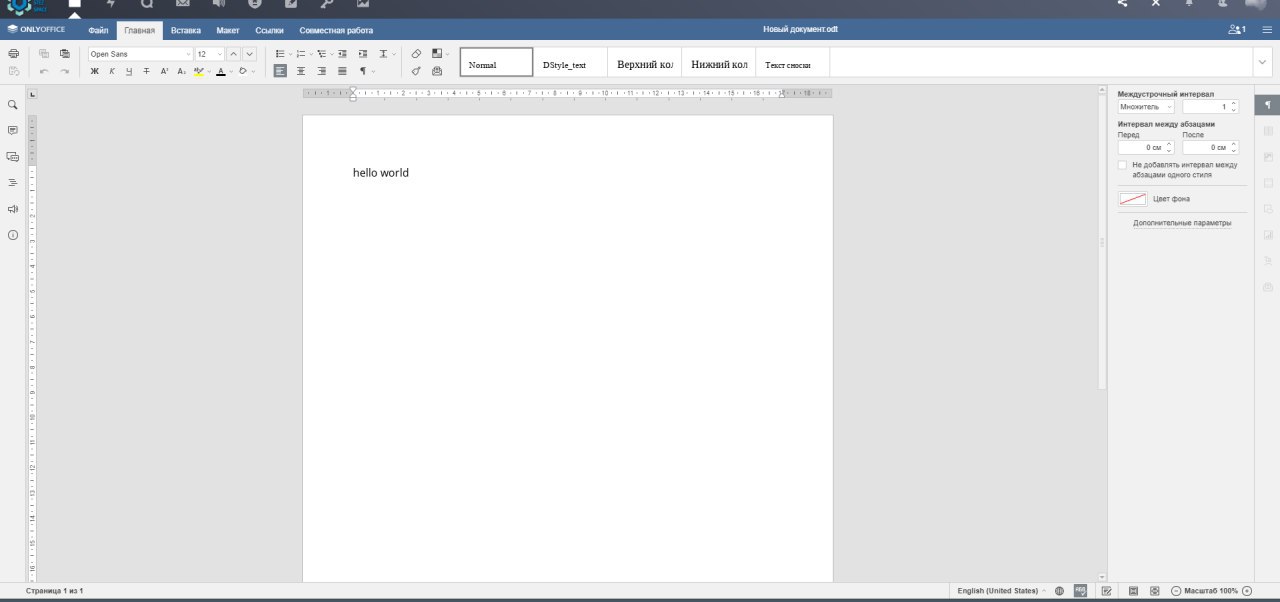Viewport: 1280px width, 602px height.
Task: Apply the Normal style
Action: tap(496, 62)
